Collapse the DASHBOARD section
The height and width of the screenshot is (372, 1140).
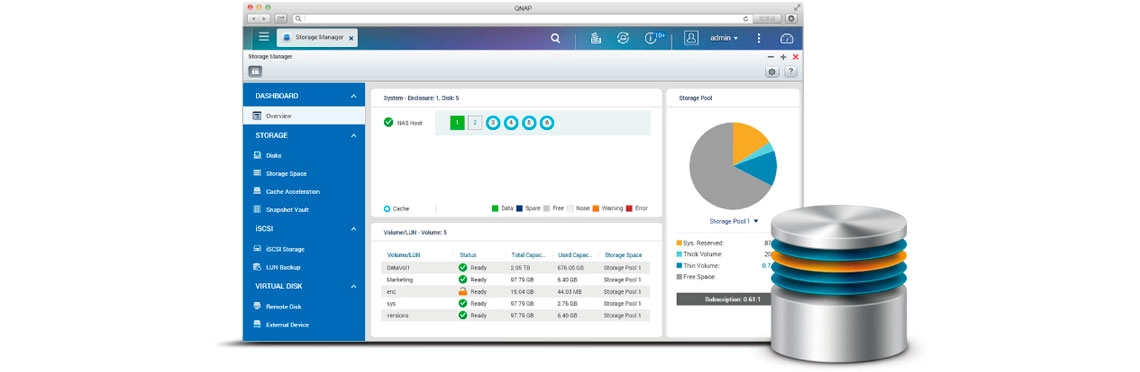(353, 96)
